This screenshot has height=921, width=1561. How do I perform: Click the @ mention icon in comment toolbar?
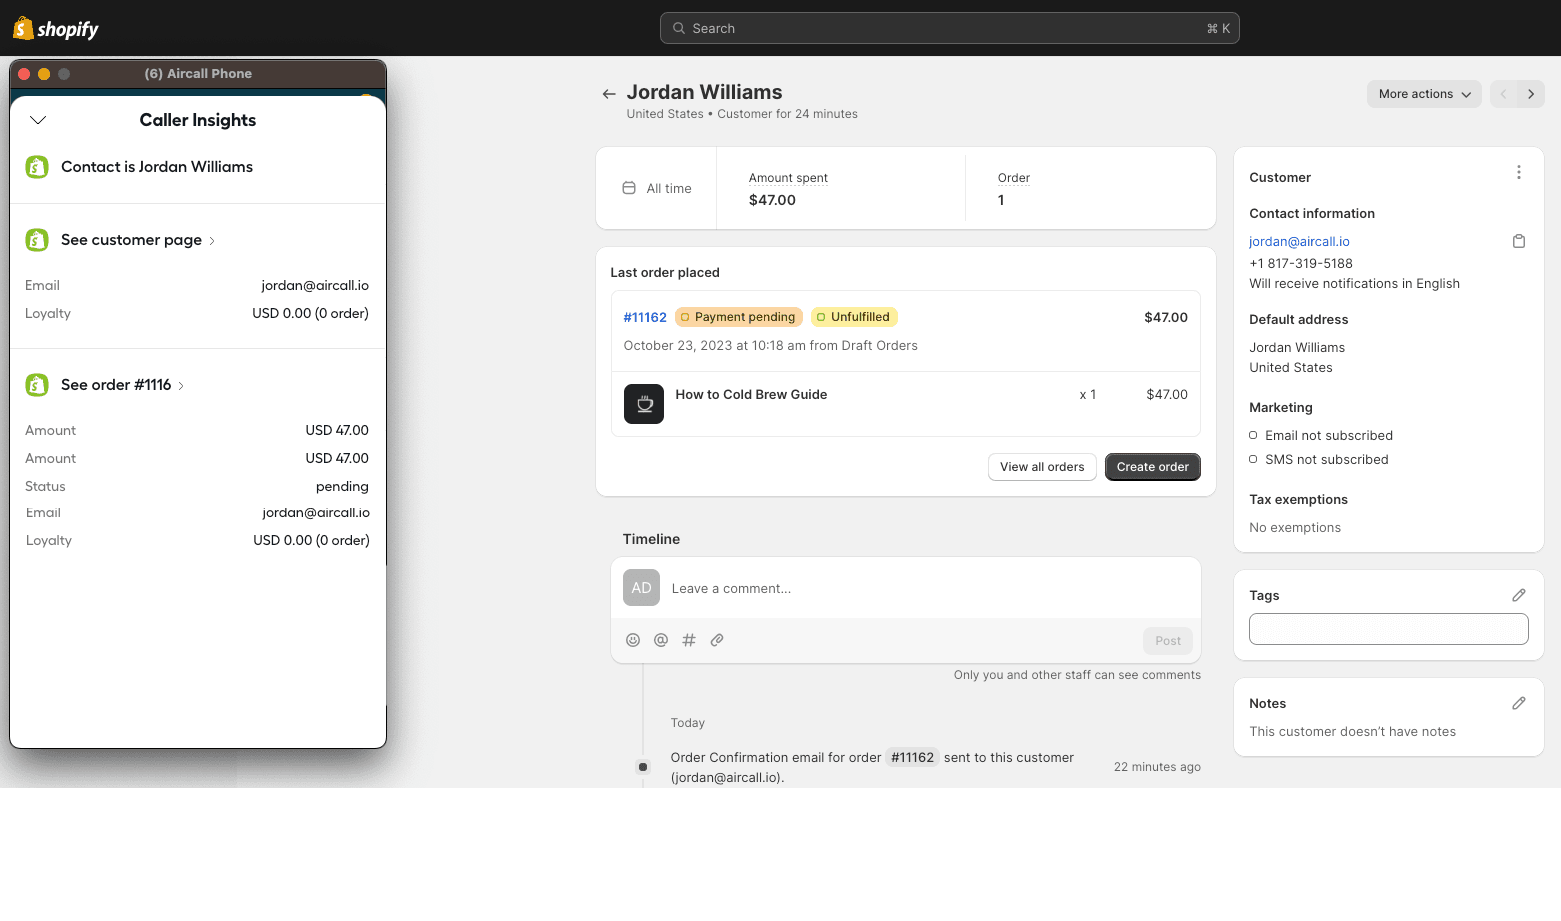(x=661, y=640)
